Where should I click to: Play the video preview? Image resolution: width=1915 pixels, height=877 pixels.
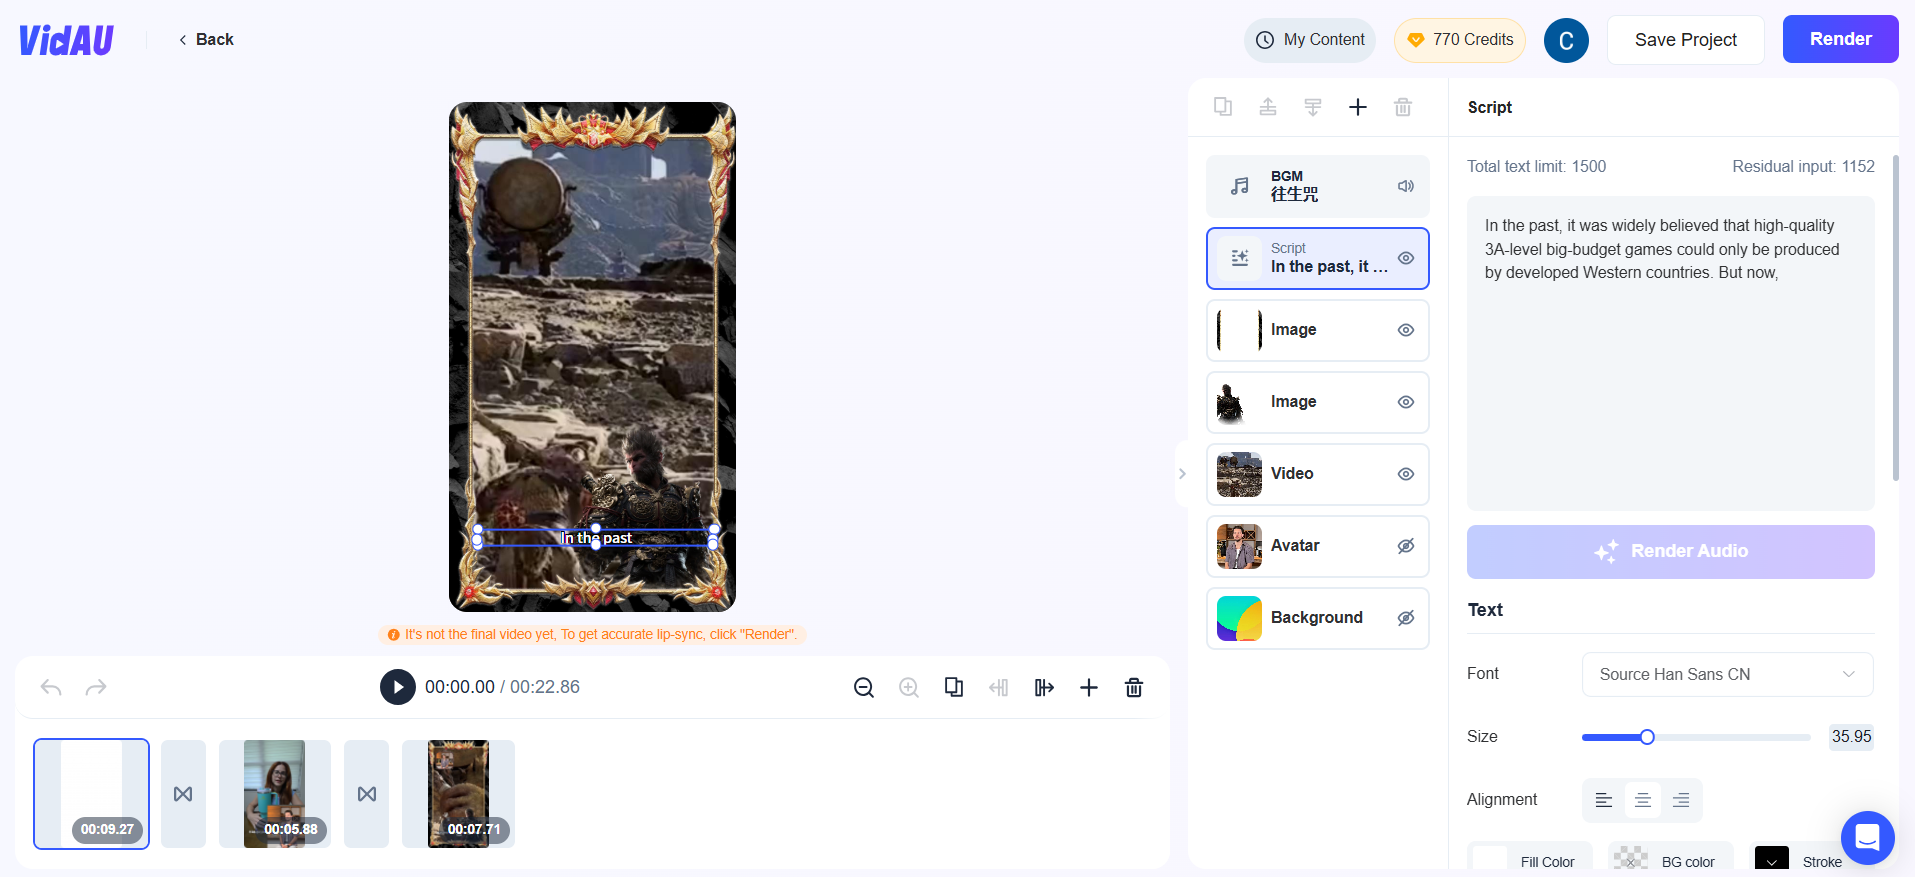[x=398, y=687]
